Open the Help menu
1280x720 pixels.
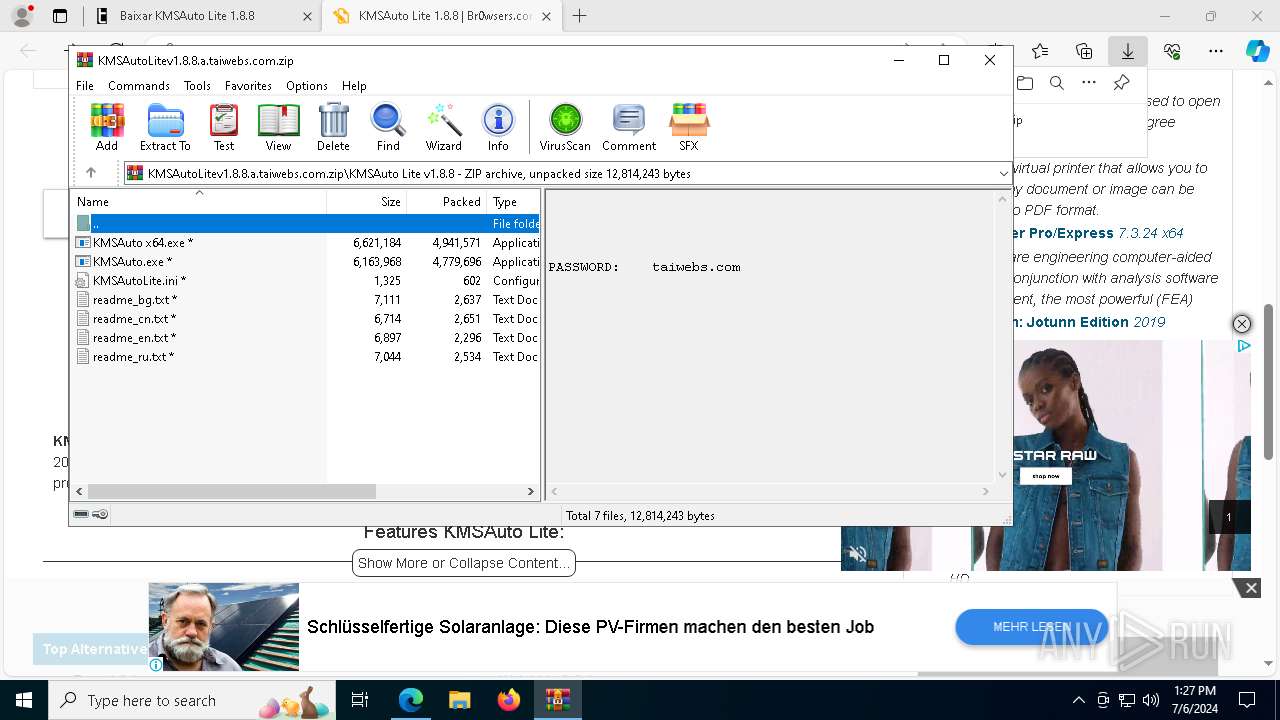pos(354,86)
